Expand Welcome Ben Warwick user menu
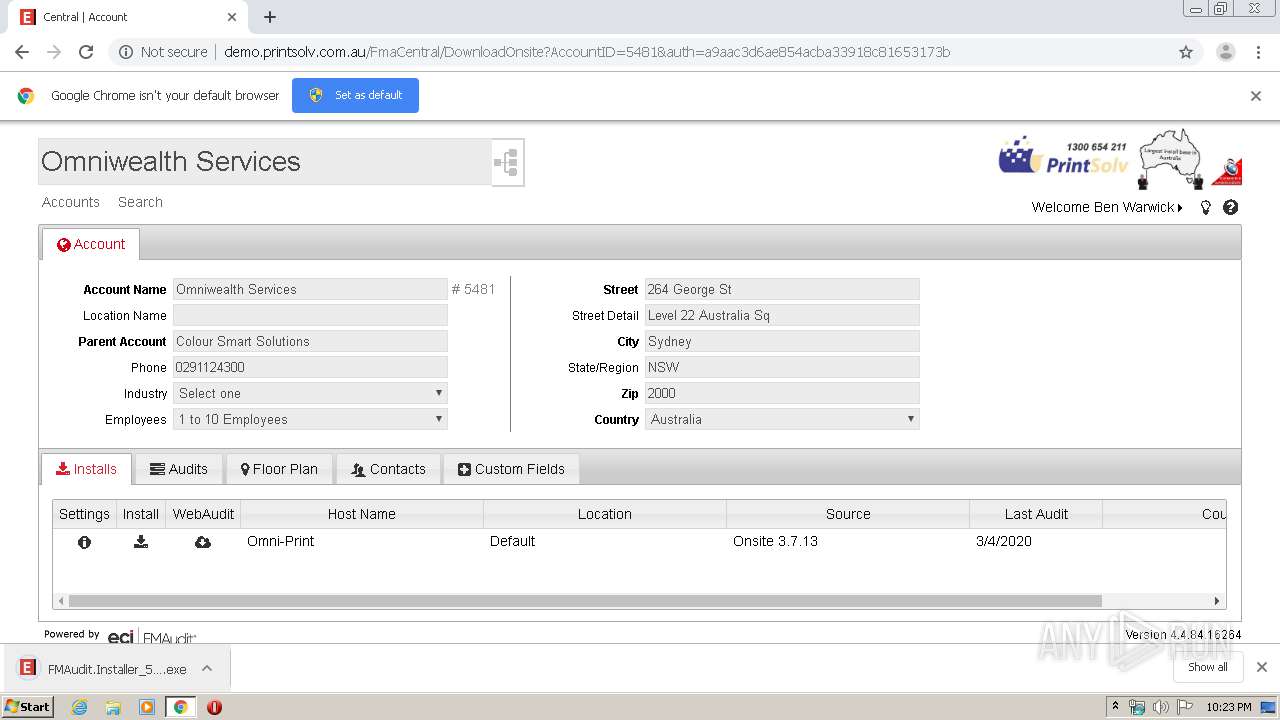 tap(1107, 207)
